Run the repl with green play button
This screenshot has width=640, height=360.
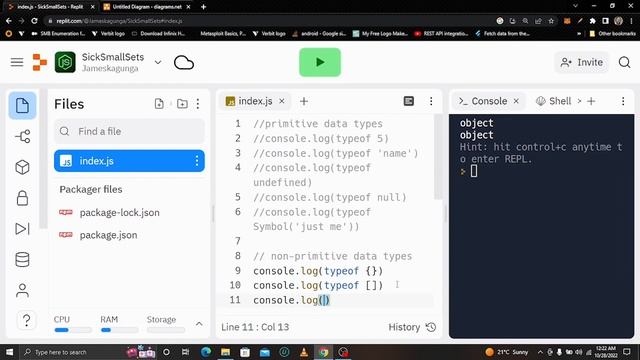320,62
